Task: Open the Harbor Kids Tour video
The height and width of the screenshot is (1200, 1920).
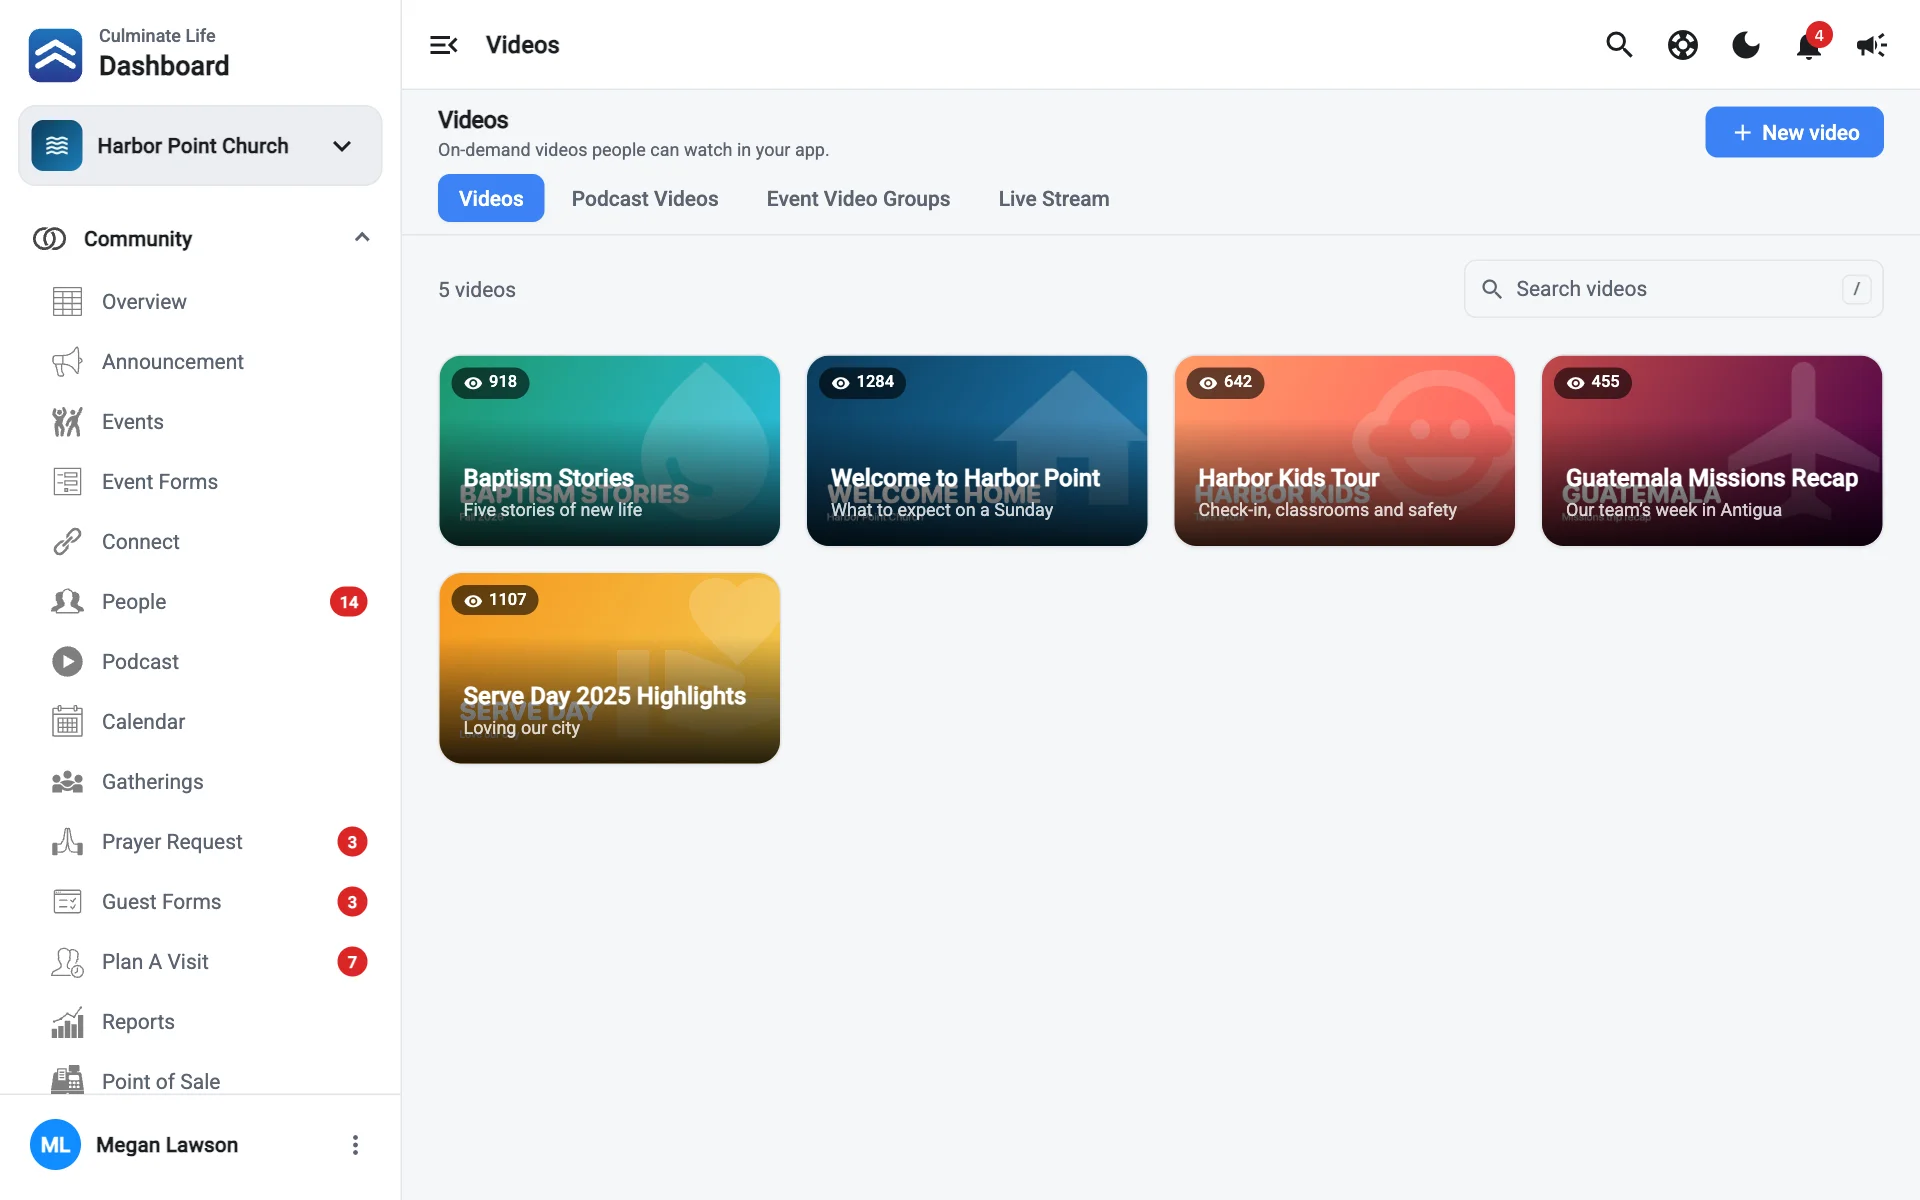Action: [x=1345, y=451]
